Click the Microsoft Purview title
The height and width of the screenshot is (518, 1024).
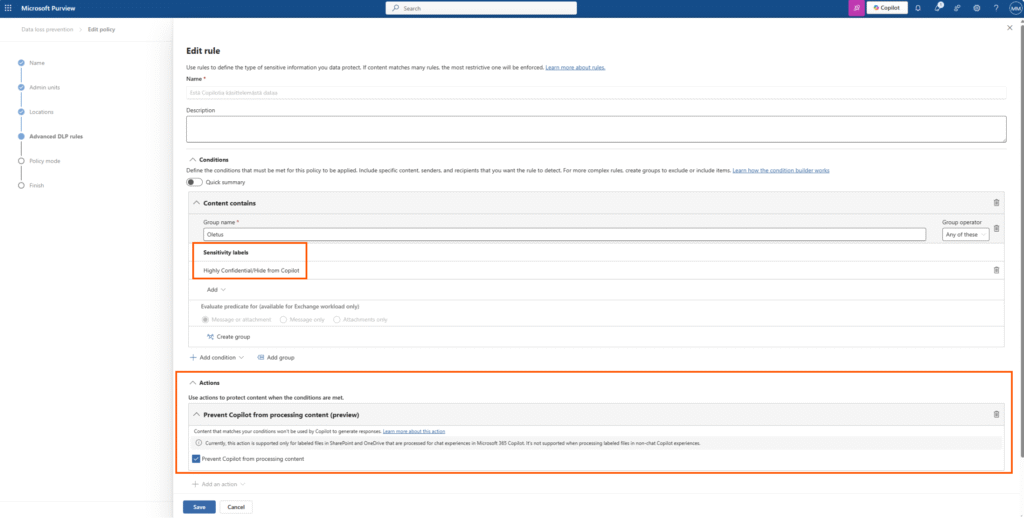click(x=48, y=8)
